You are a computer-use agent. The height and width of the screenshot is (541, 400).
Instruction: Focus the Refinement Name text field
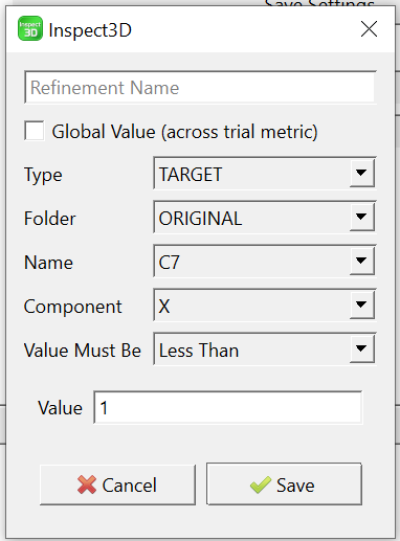[x=200, y=87]
